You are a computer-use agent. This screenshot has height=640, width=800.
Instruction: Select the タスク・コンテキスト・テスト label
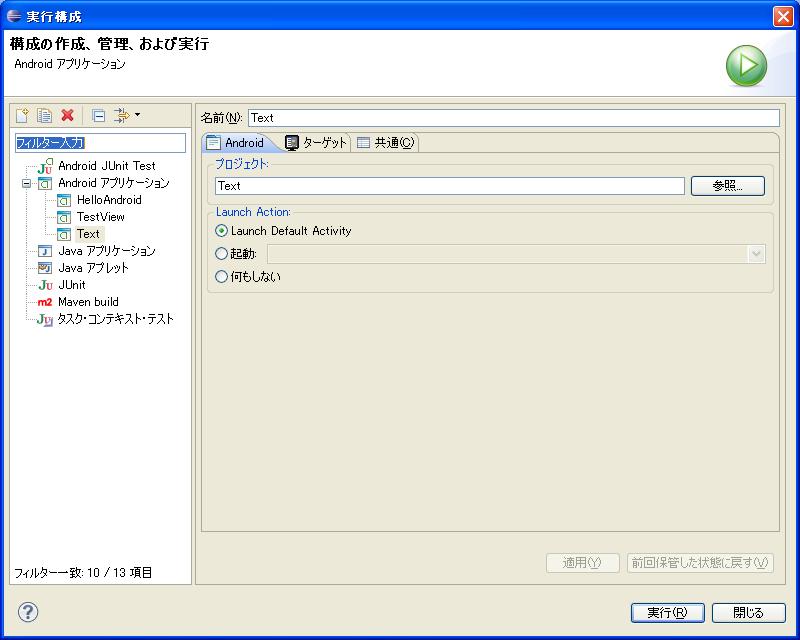(x=115, y=319)
